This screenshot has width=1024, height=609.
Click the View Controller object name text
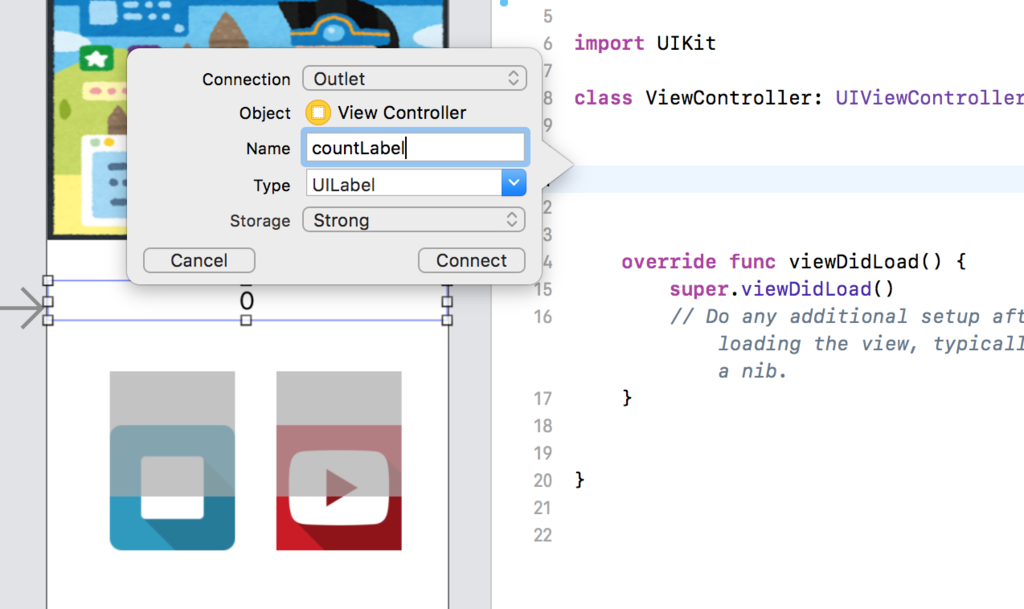click(402, 112)
